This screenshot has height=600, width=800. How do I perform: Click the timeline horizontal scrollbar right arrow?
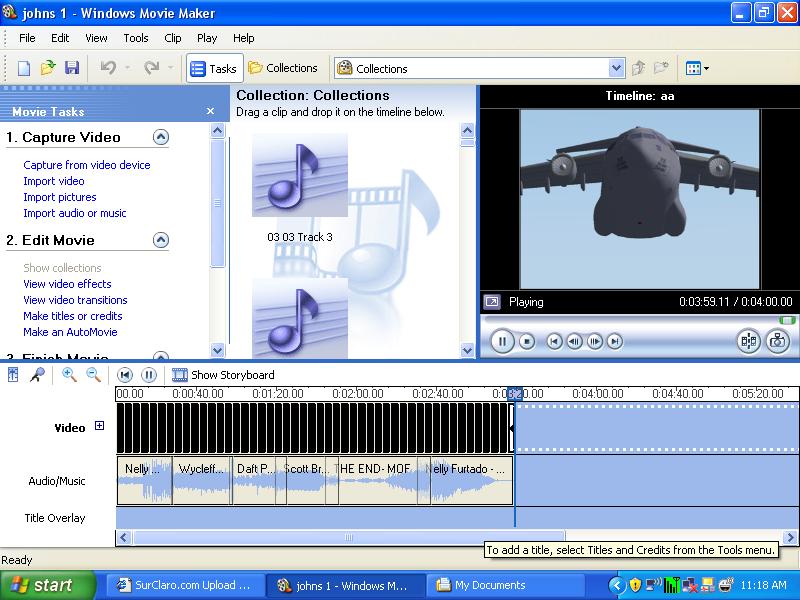(790, 537)
